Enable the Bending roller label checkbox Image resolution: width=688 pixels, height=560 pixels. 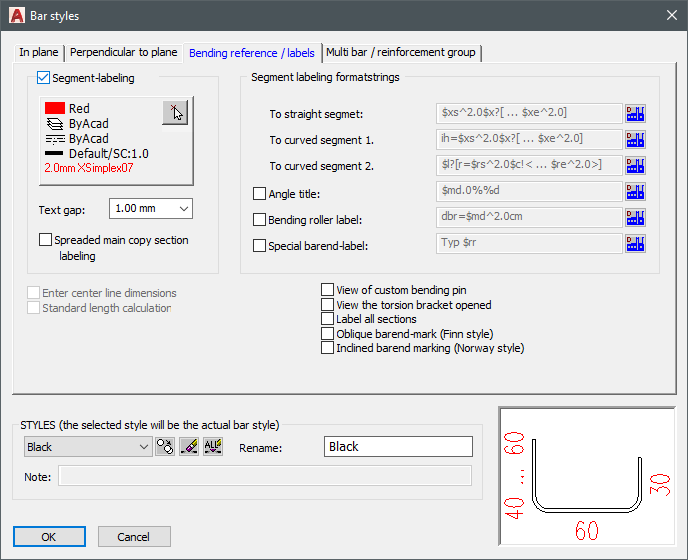pyautogui.click(x=259, y=219)
